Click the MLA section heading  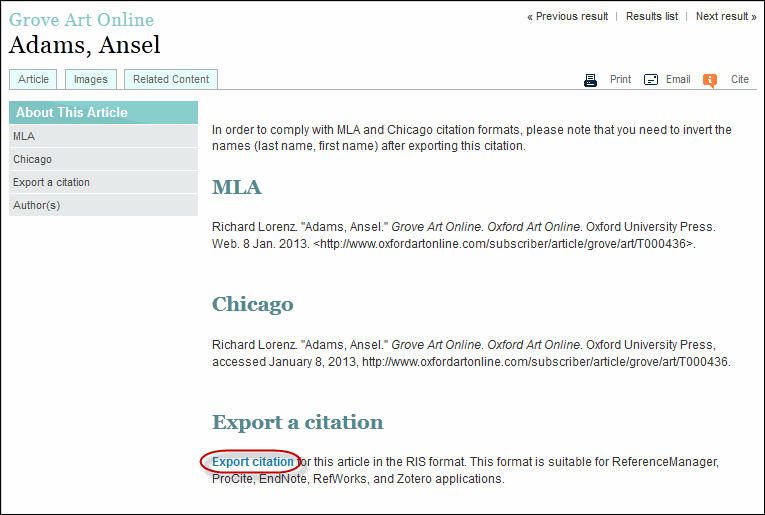[237, 187]
